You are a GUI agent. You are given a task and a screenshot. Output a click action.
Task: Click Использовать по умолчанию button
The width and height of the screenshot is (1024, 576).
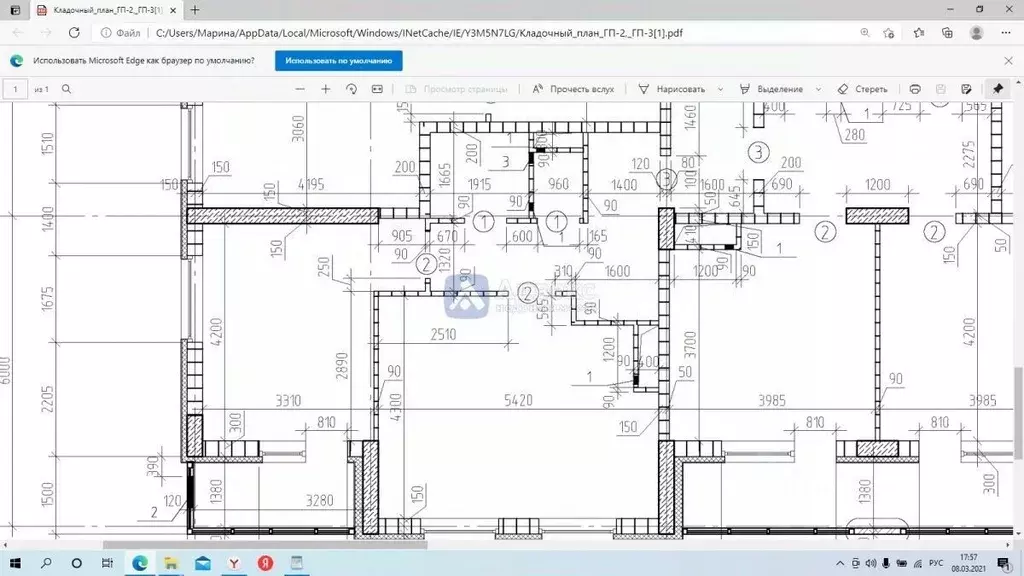pyautogui.click(x=338, y=61)
